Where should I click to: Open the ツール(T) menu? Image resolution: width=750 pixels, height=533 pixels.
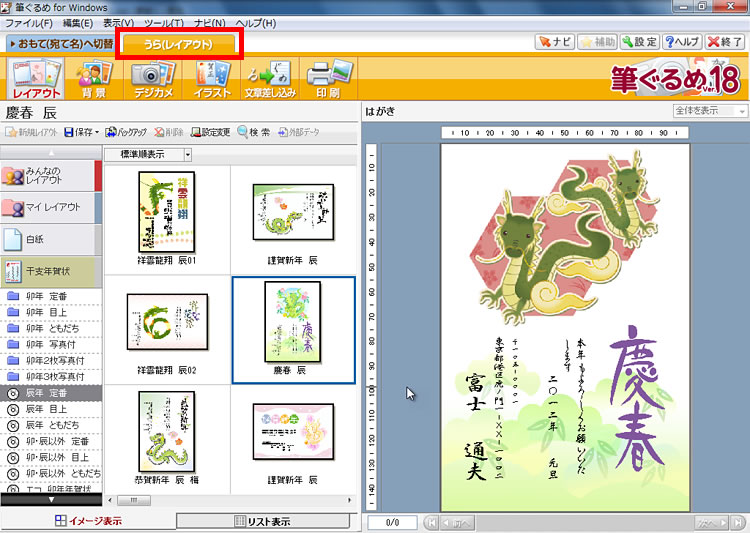point(164,23)
